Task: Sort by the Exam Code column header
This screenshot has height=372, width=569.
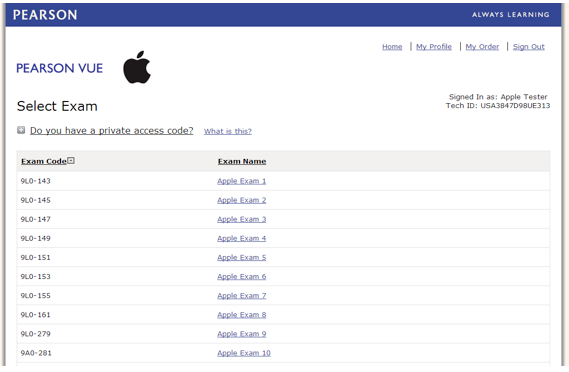Action: click(44, 161)
